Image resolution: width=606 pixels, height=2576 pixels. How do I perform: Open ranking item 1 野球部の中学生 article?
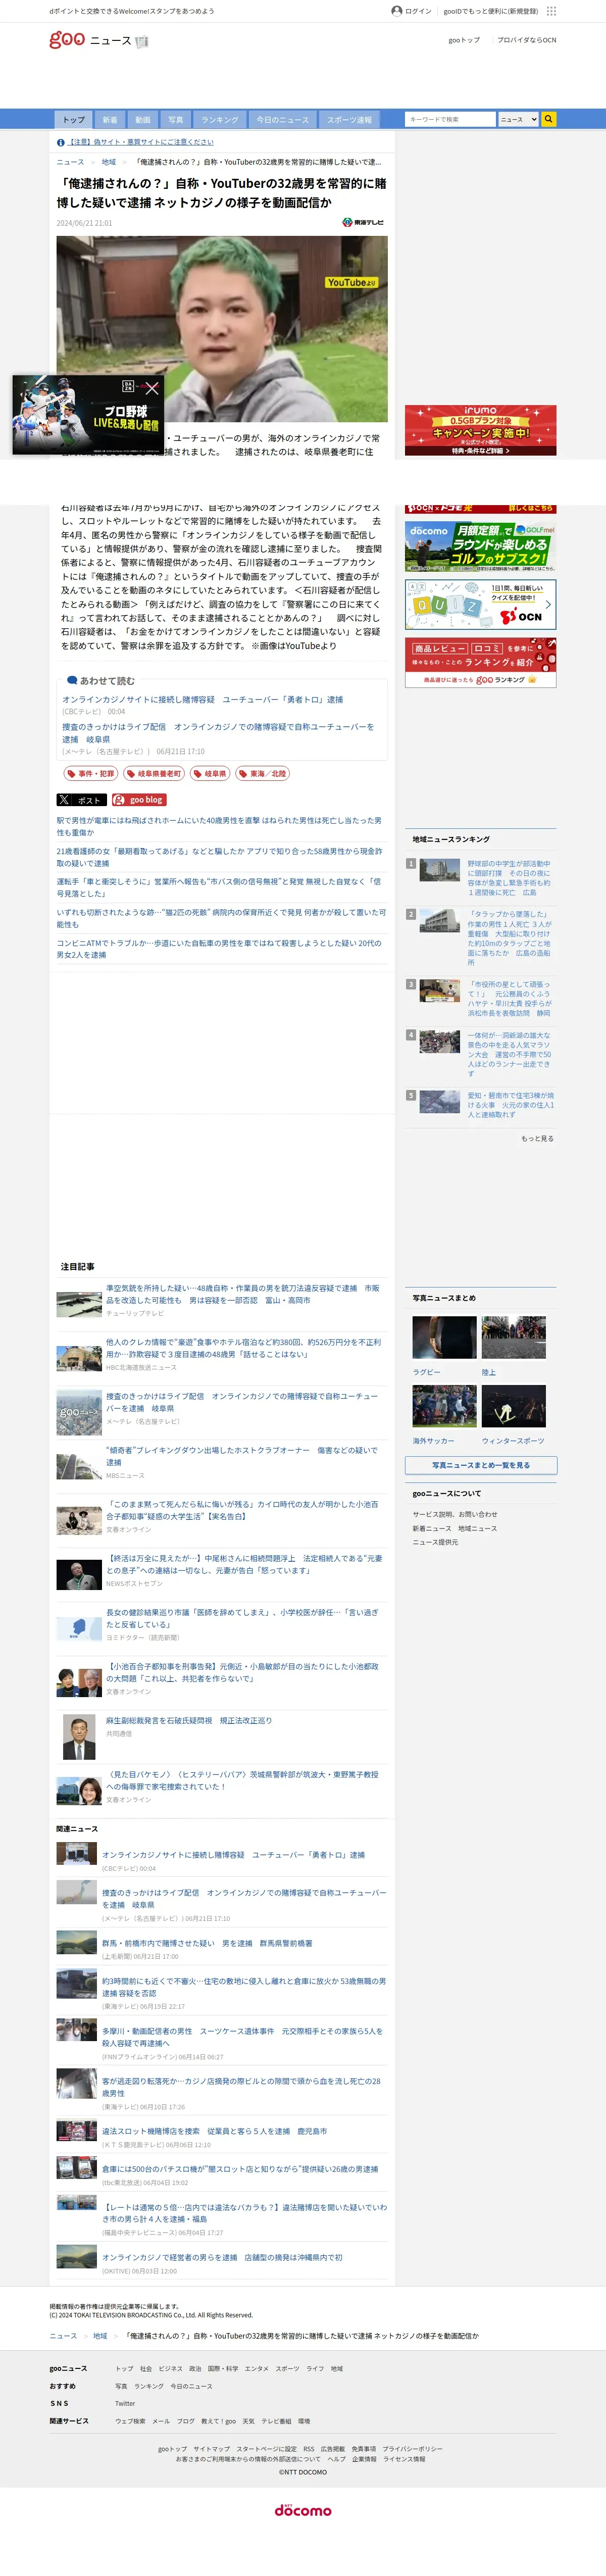point(510,878)
